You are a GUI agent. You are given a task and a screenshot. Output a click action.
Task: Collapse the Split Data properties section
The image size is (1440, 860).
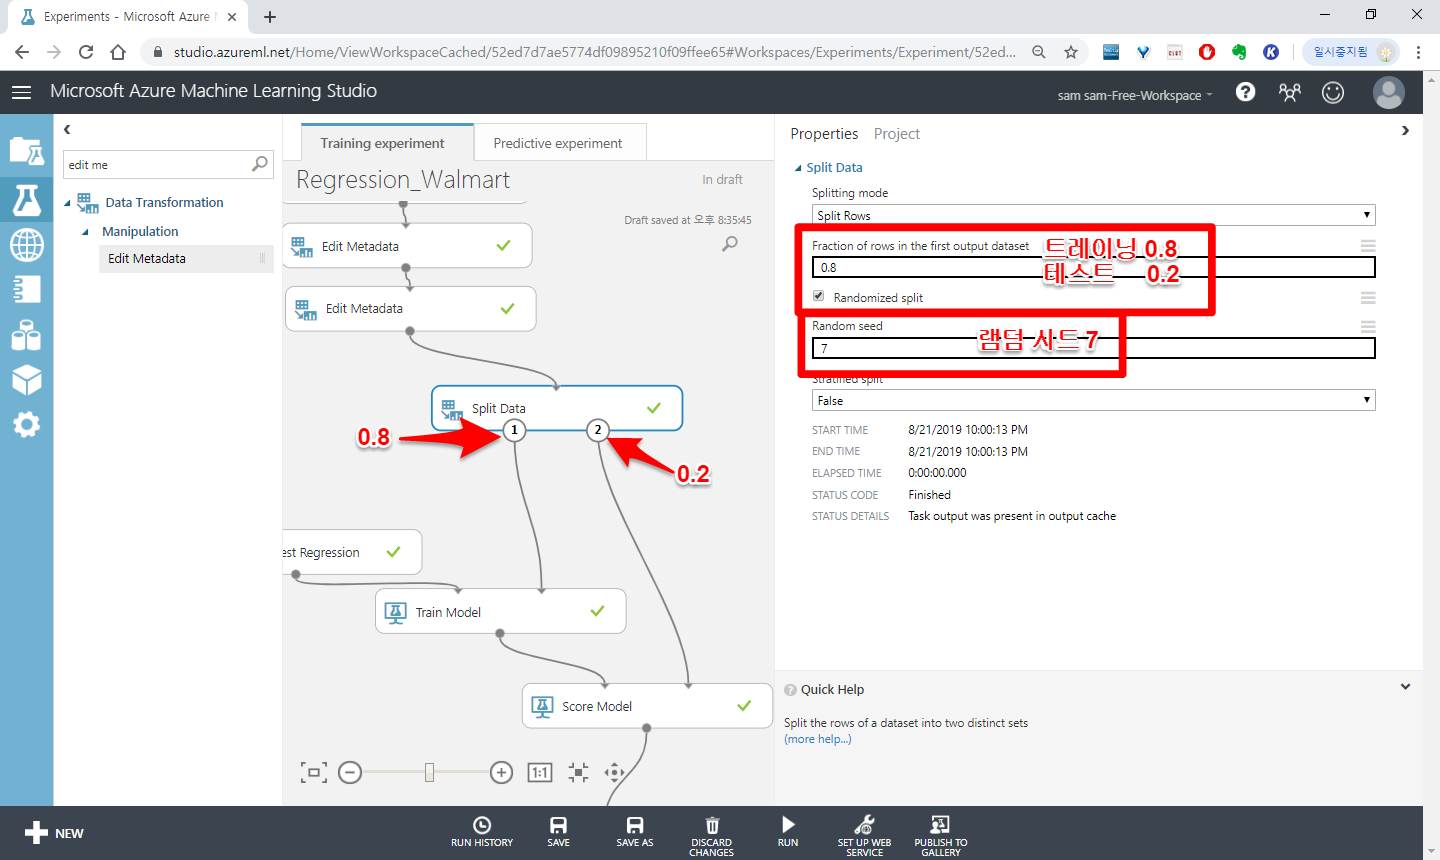pyautogui.click(x=798, y=168)
